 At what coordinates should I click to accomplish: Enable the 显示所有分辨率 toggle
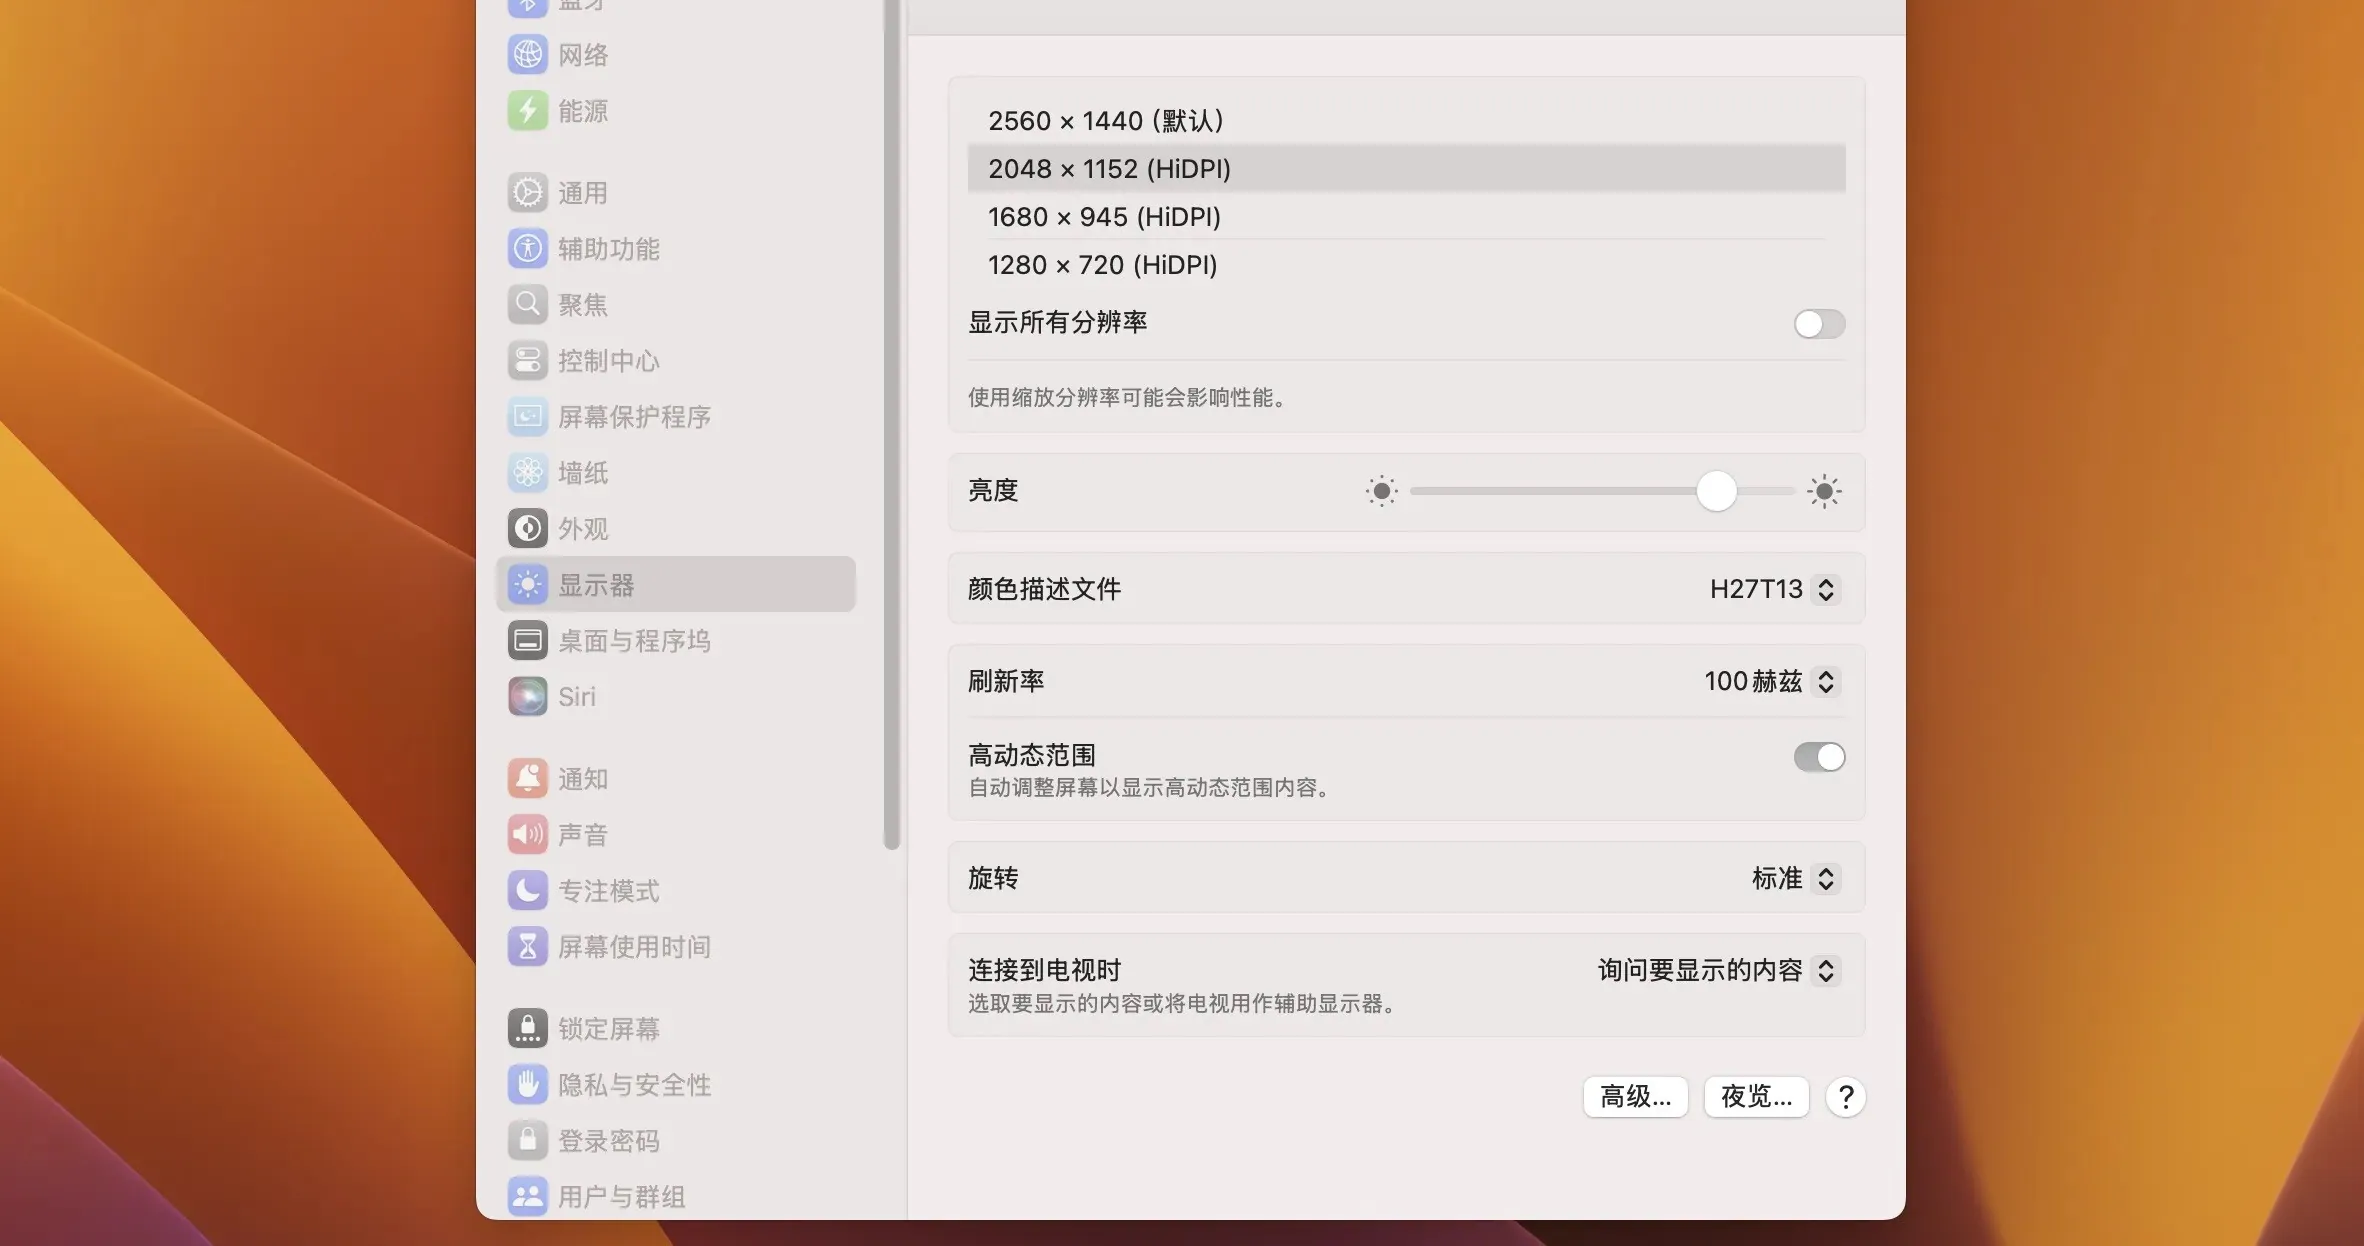pos(1818,323)
